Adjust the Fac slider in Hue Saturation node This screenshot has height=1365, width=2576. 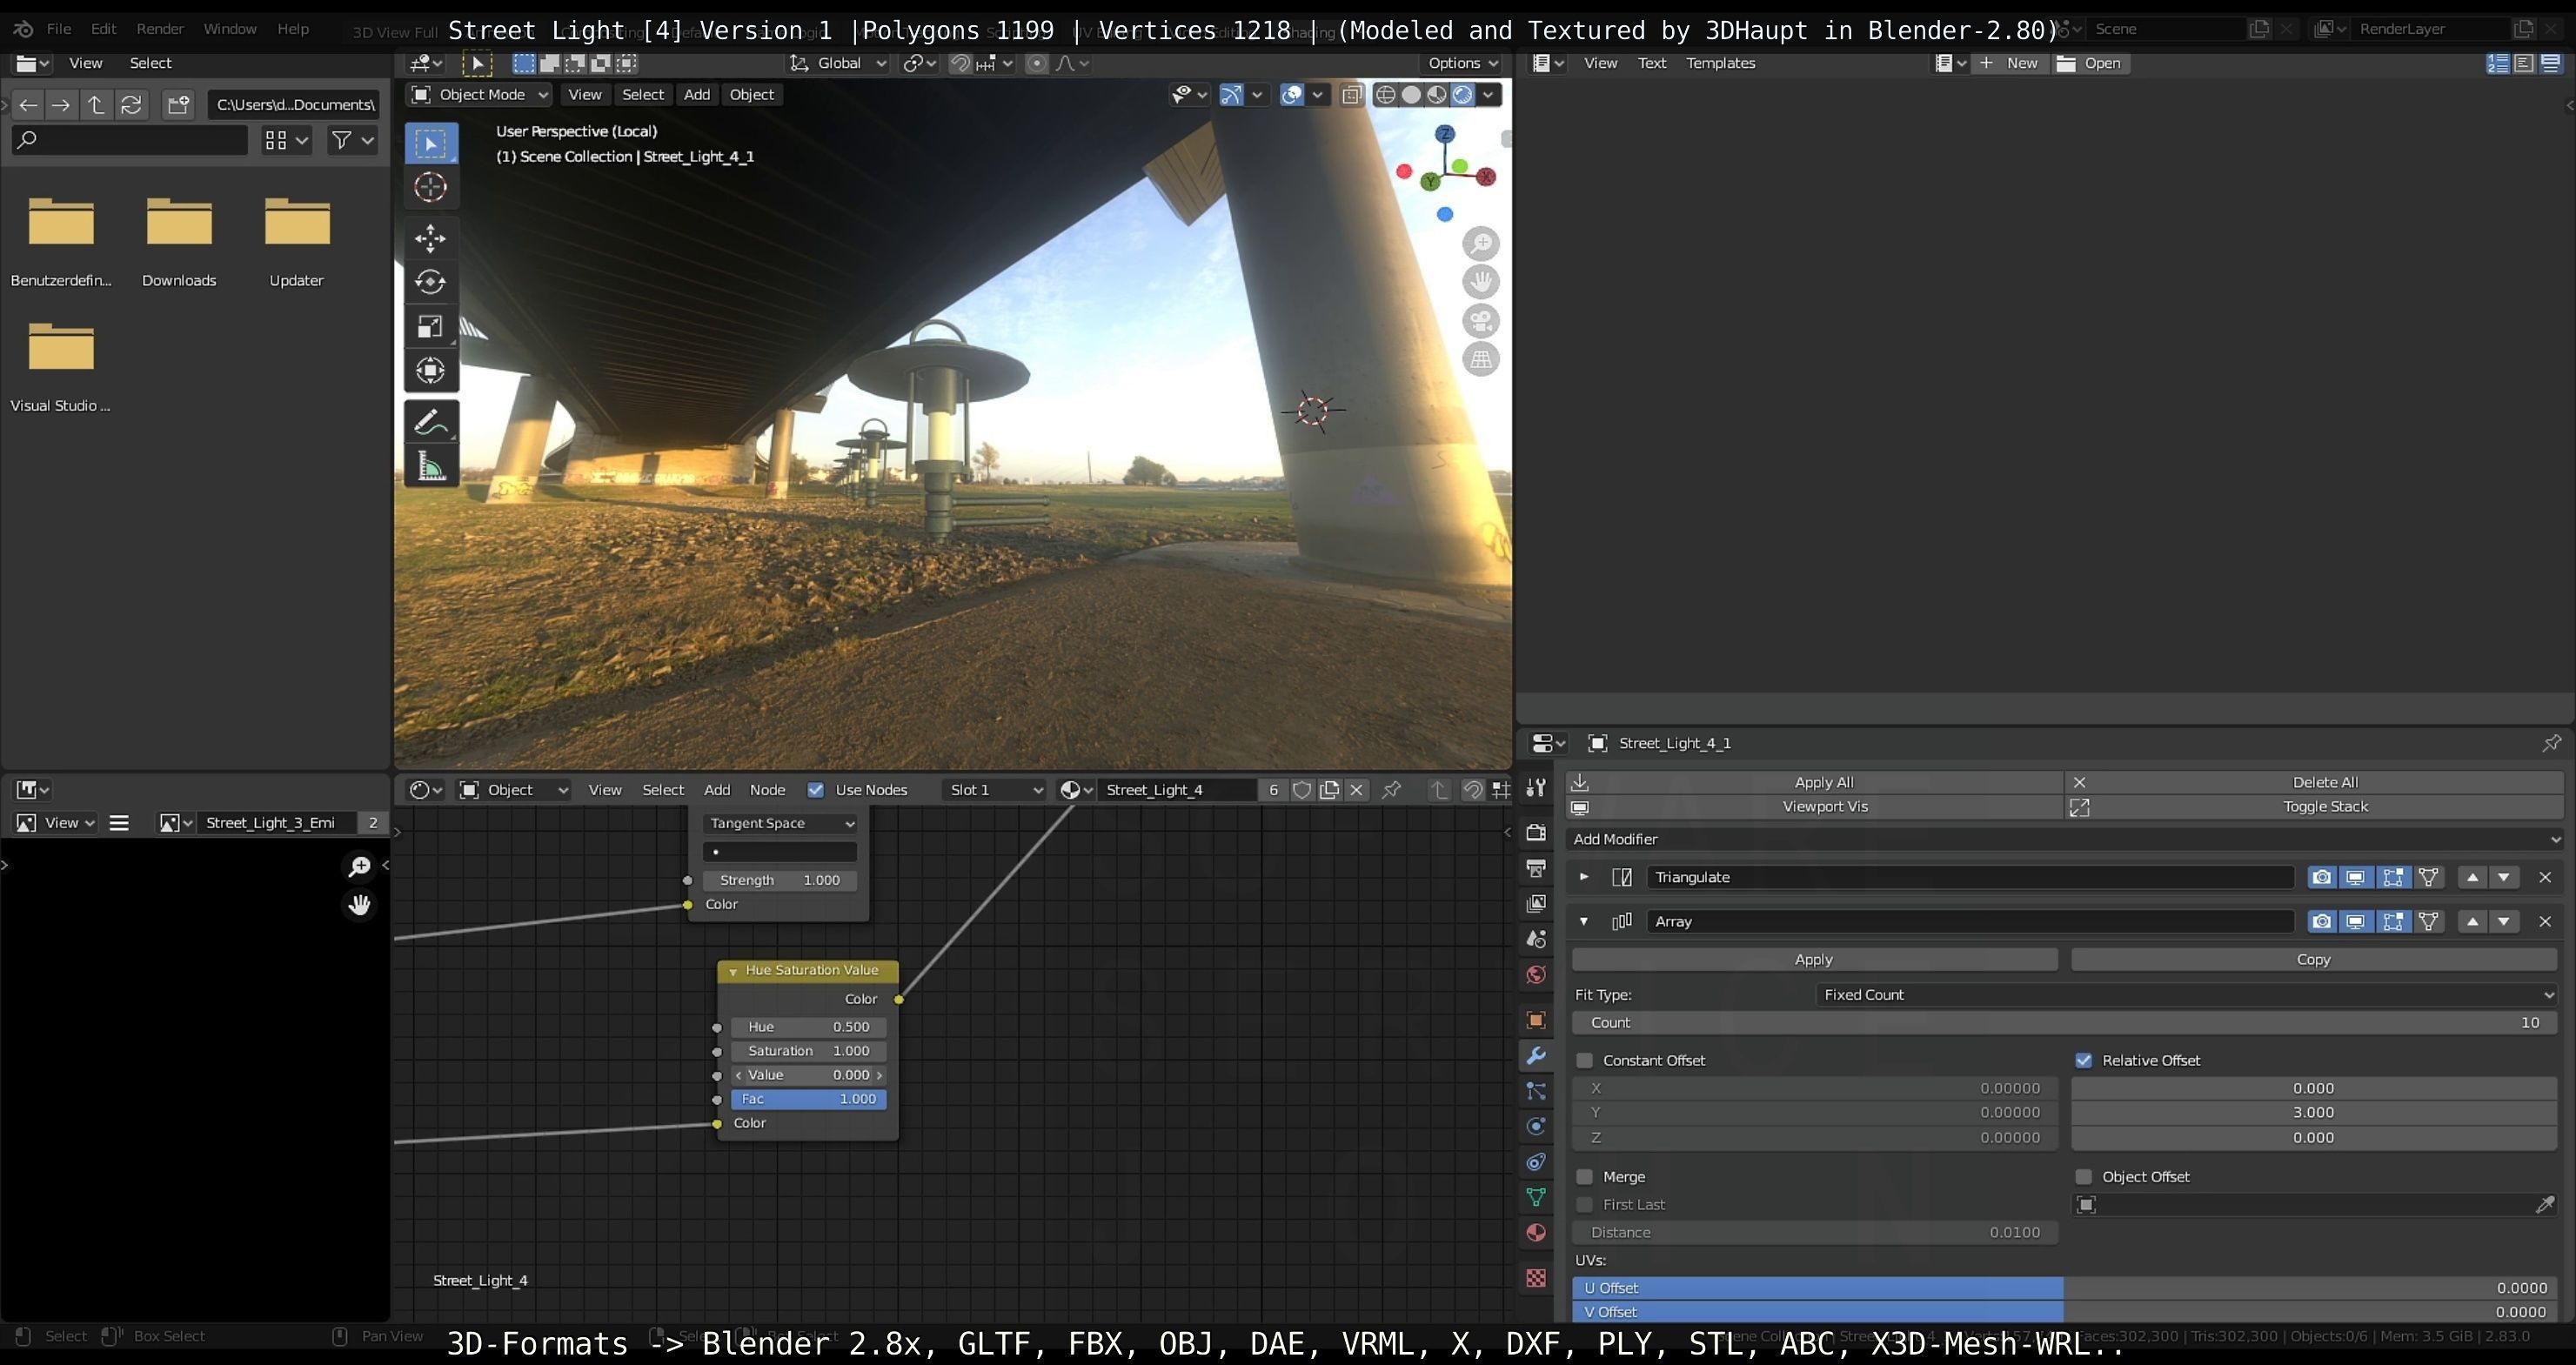[x=808, y=1099]
